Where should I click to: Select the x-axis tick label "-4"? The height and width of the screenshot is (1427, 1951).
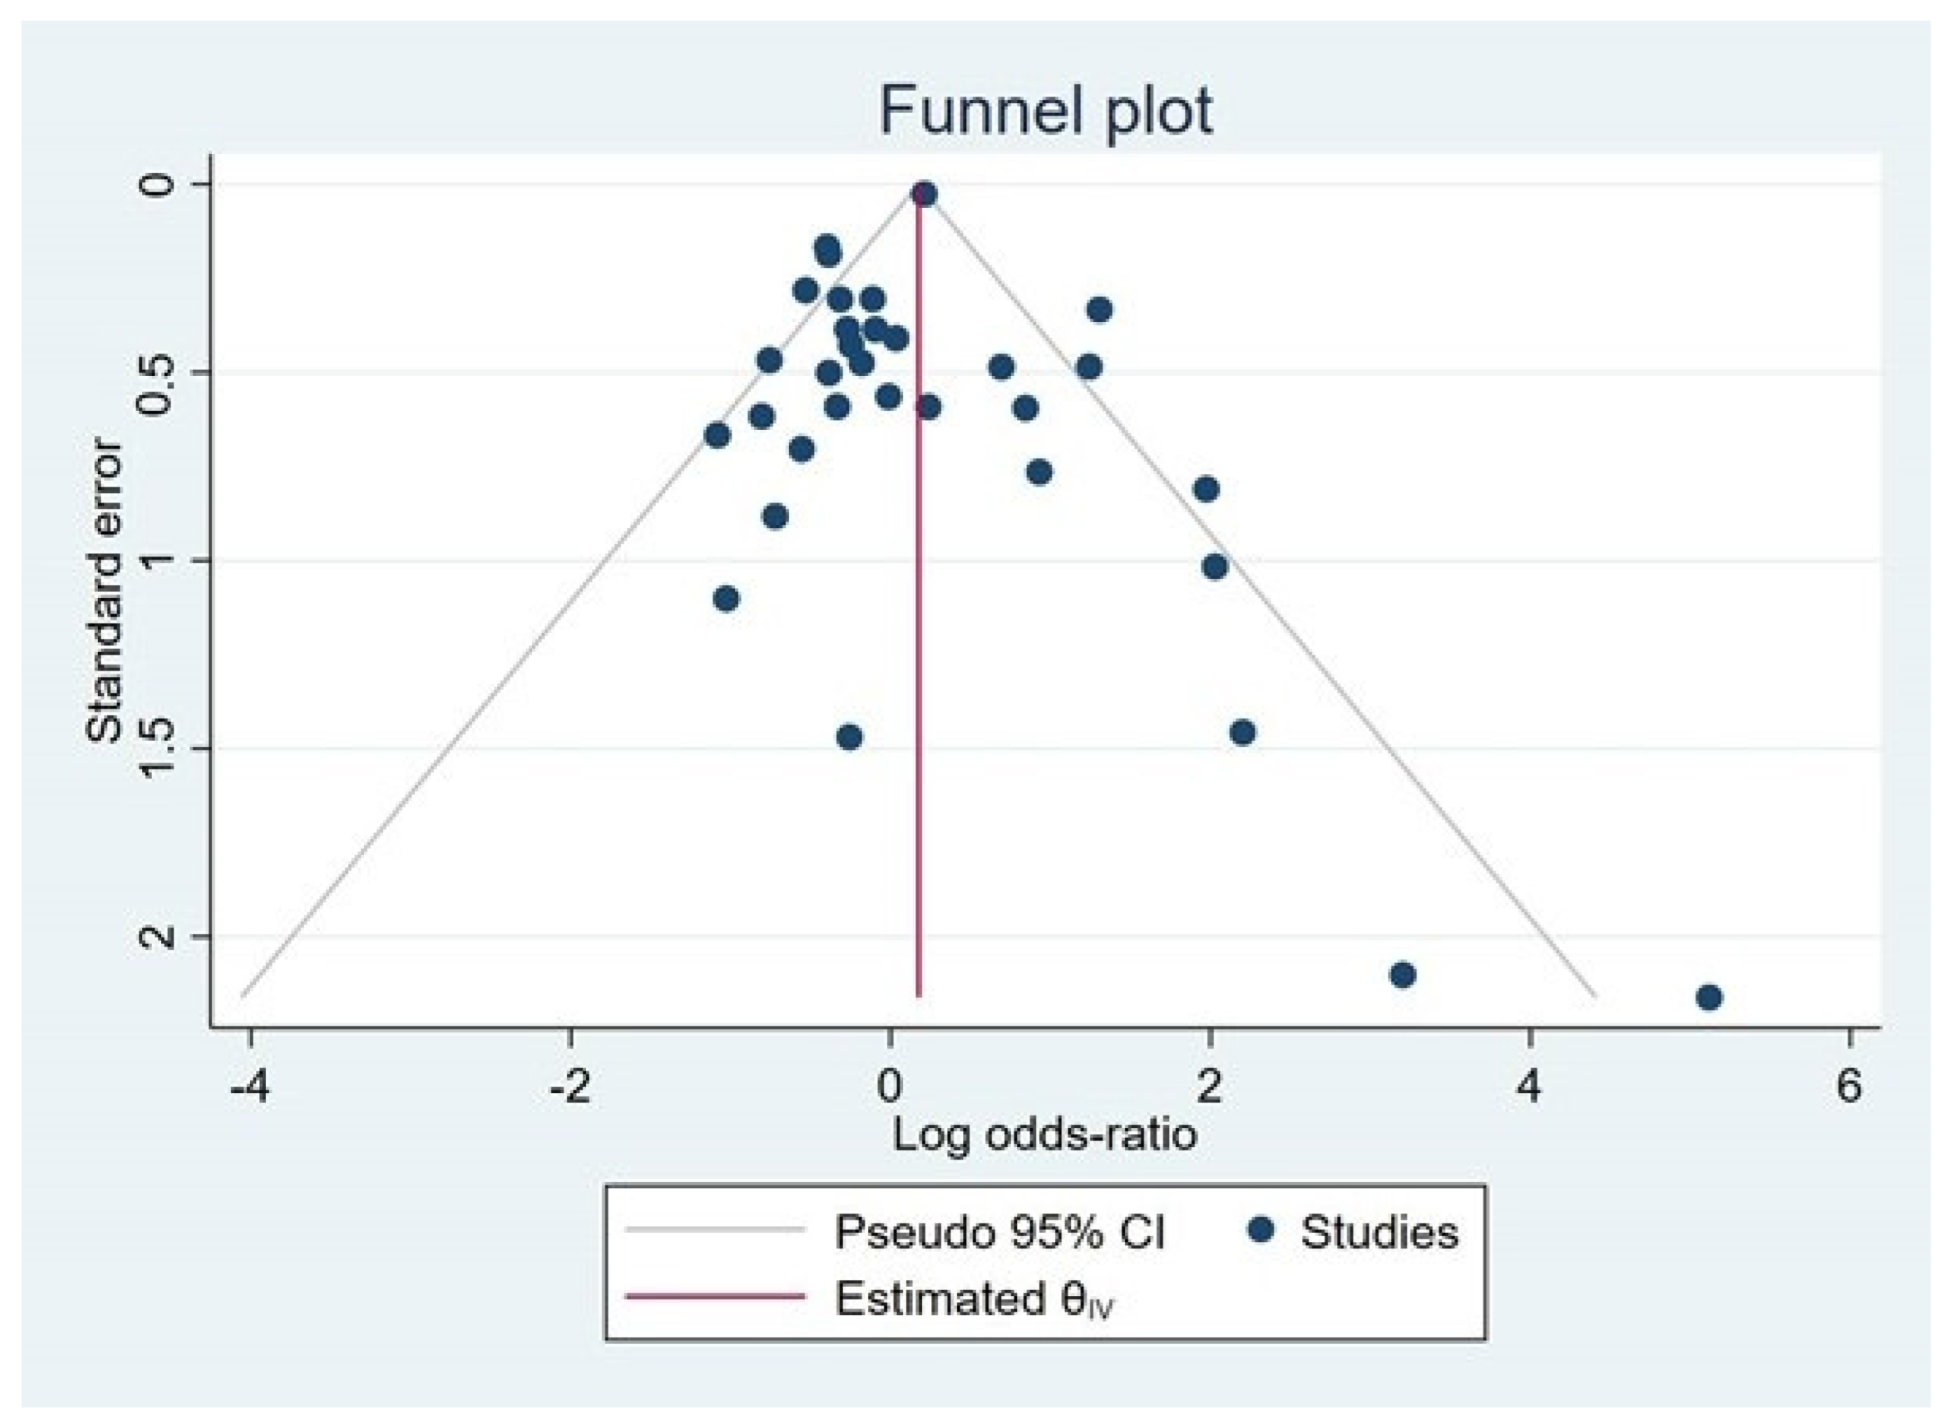click(x=249, y=1085)
